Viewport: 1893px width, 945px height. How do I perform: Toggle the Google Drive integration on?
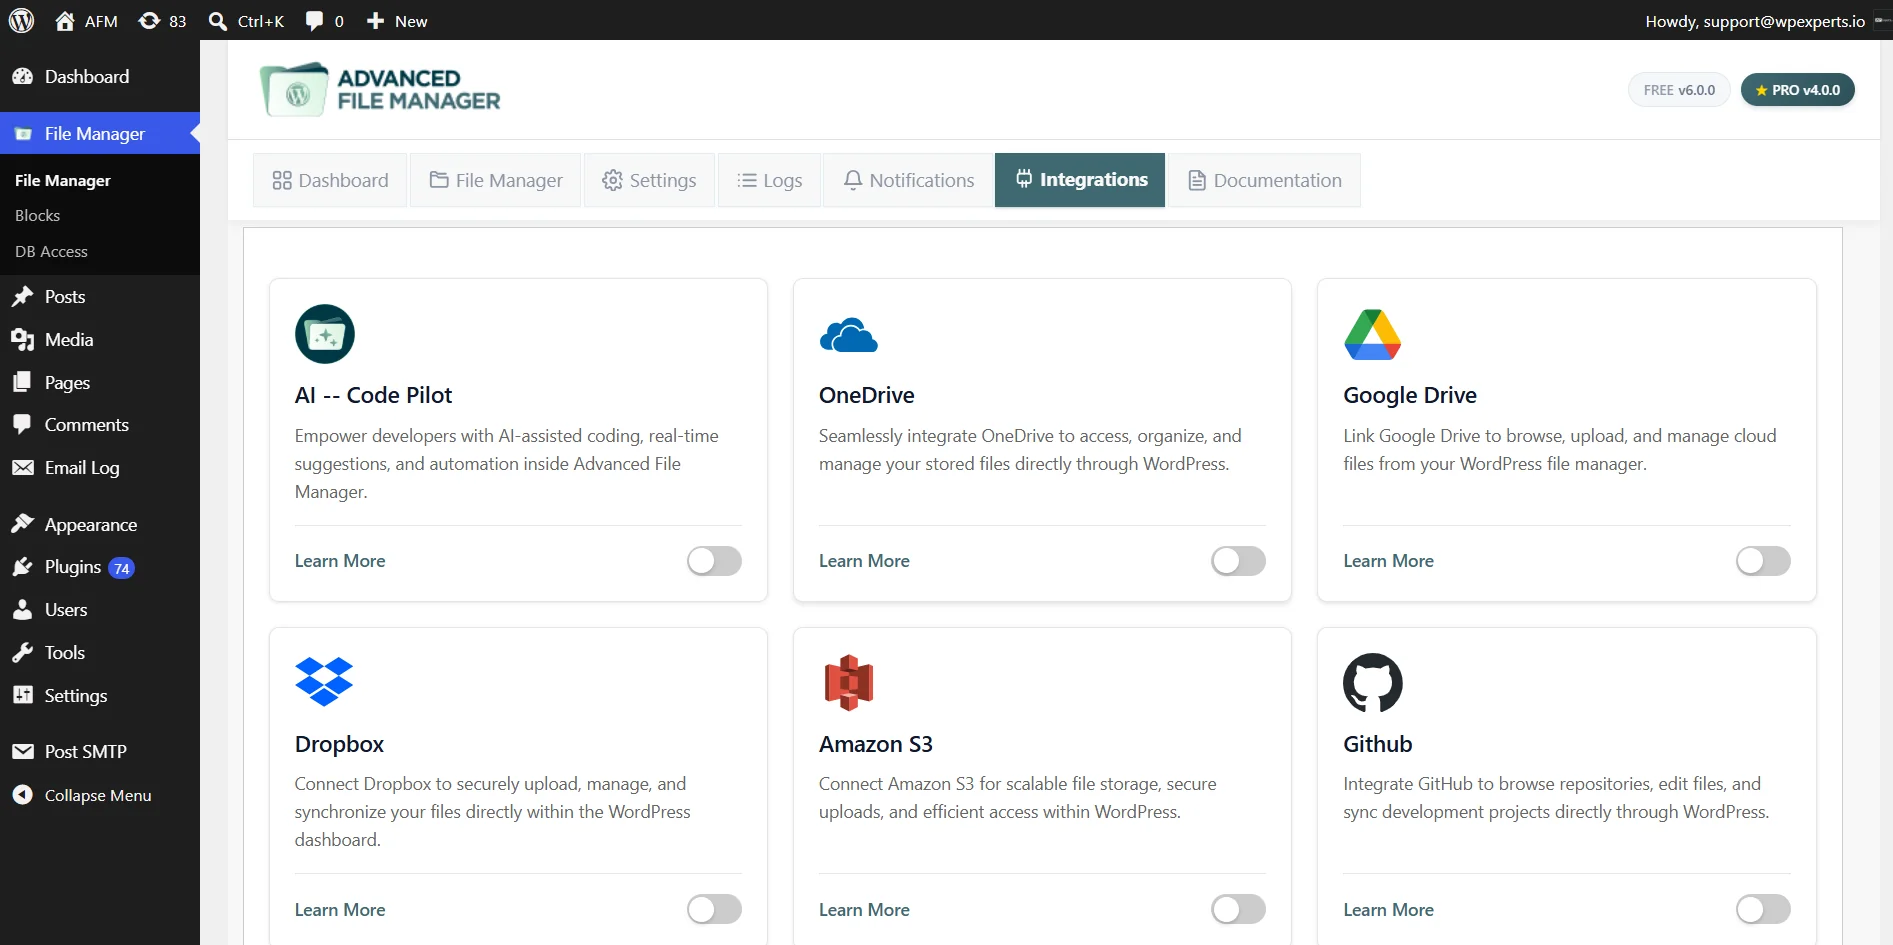(x=1763, y=561)
